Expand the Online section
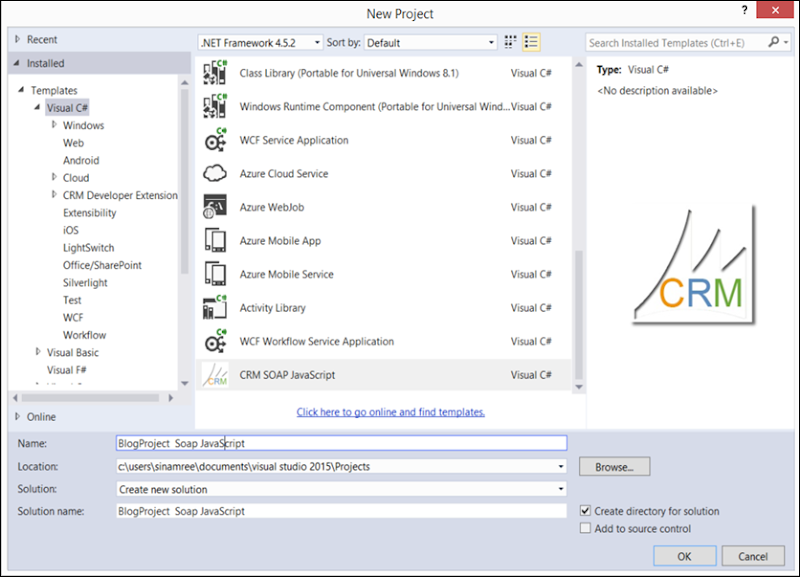This screenshot has height=577, width=800. pos(17,416)
